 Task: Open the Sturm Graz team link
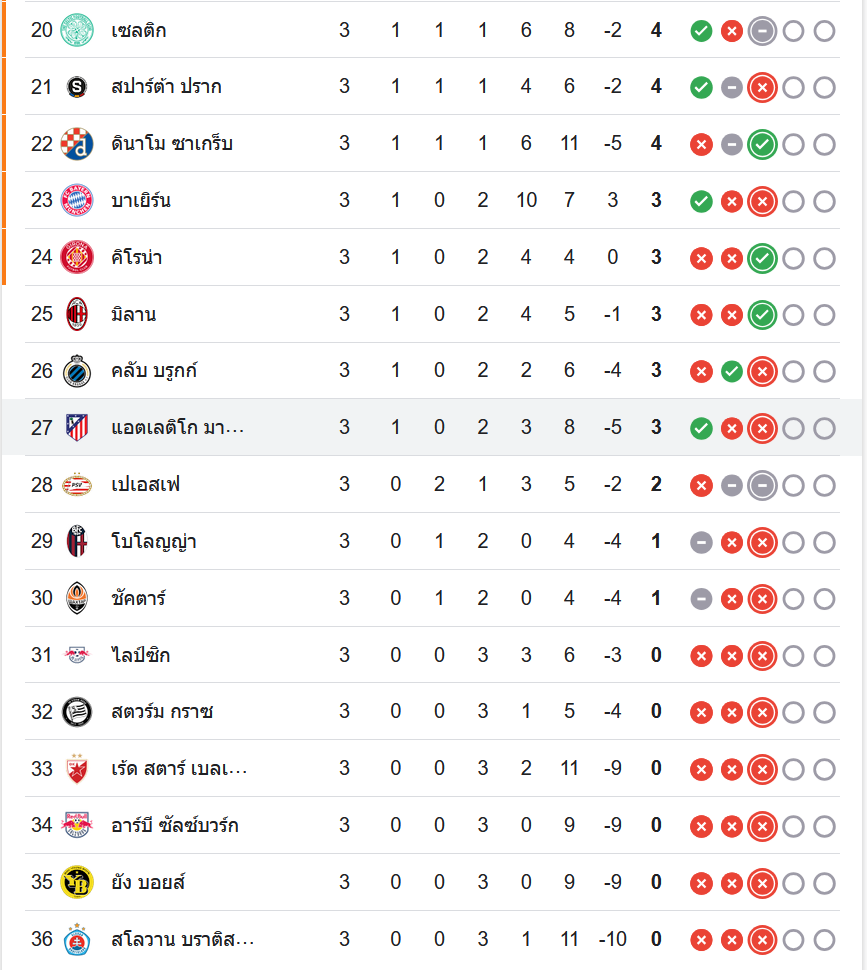pyautogui.click(x=162, y=712)
